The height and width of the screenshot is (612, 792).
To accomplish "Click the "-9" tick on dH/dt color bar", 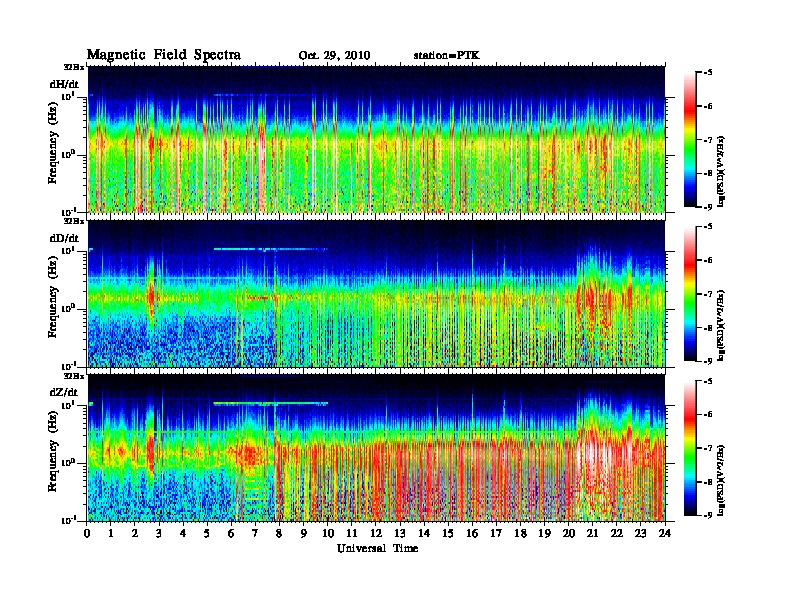I will pos(708,207).
